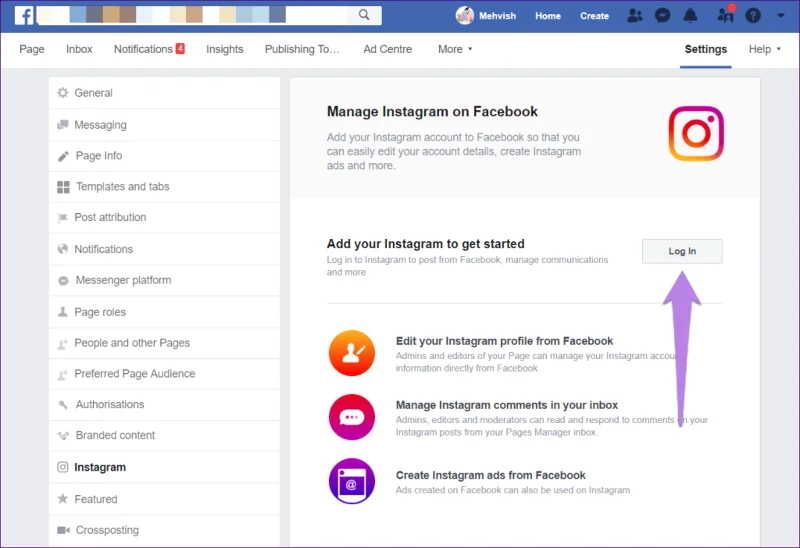Screen dimensions: 800x548
Task: Open Publishing Tools tab
Action: [x=302, y=49]
